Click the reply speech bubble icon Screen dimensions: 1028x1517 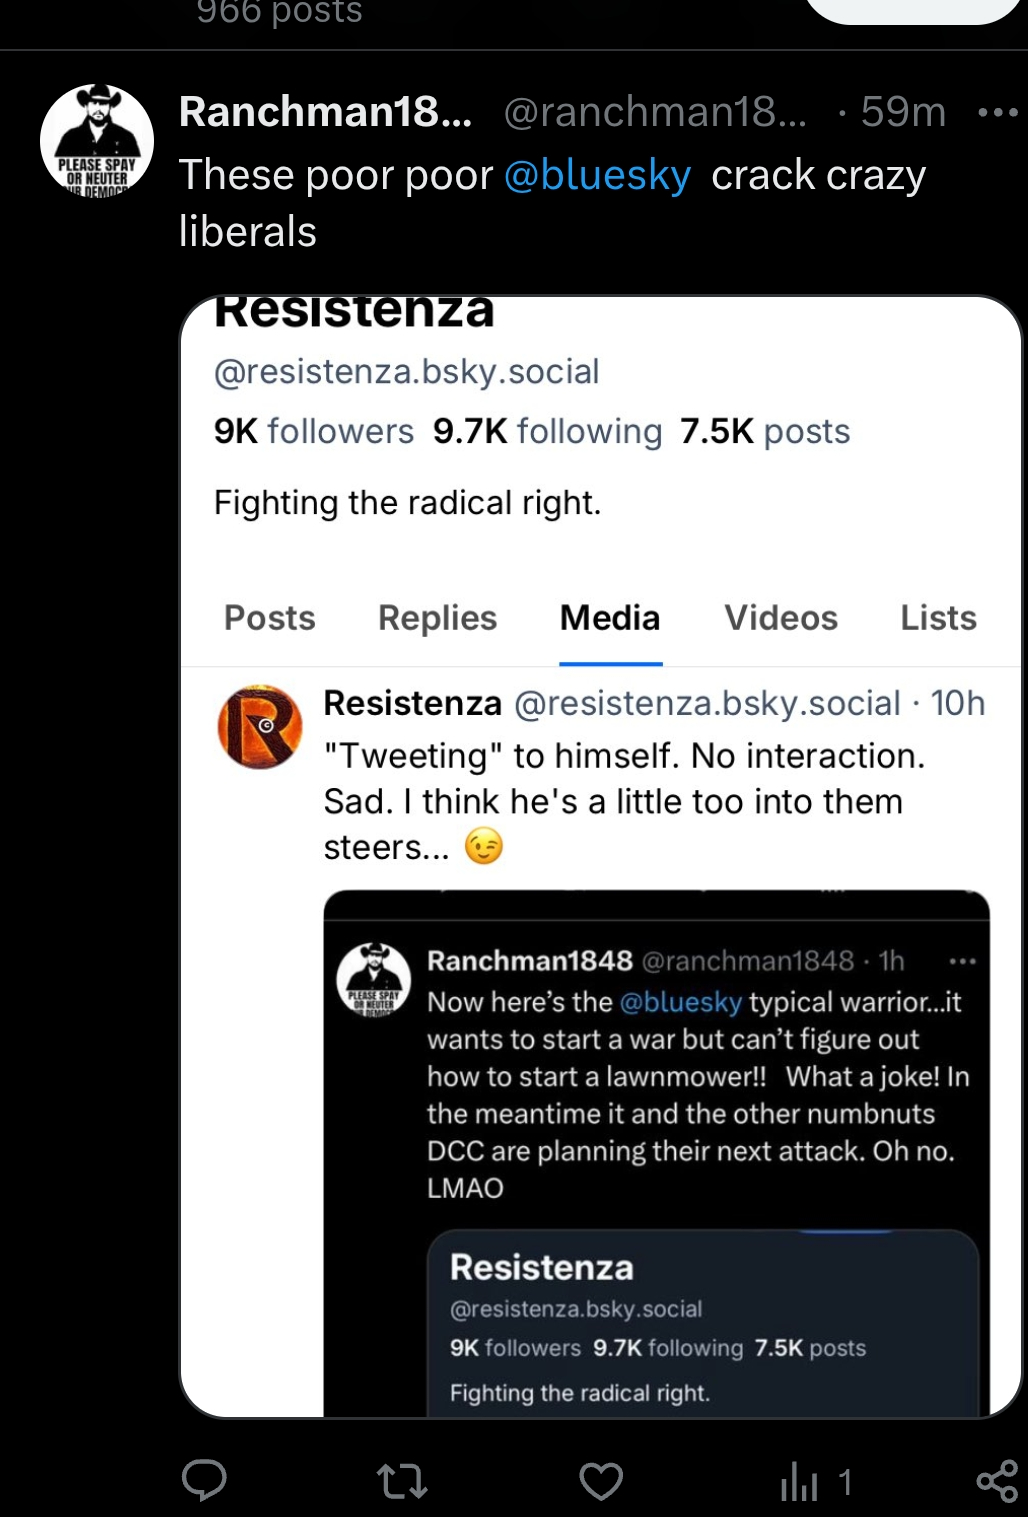pyautogui.click(x=204, y=1480)
